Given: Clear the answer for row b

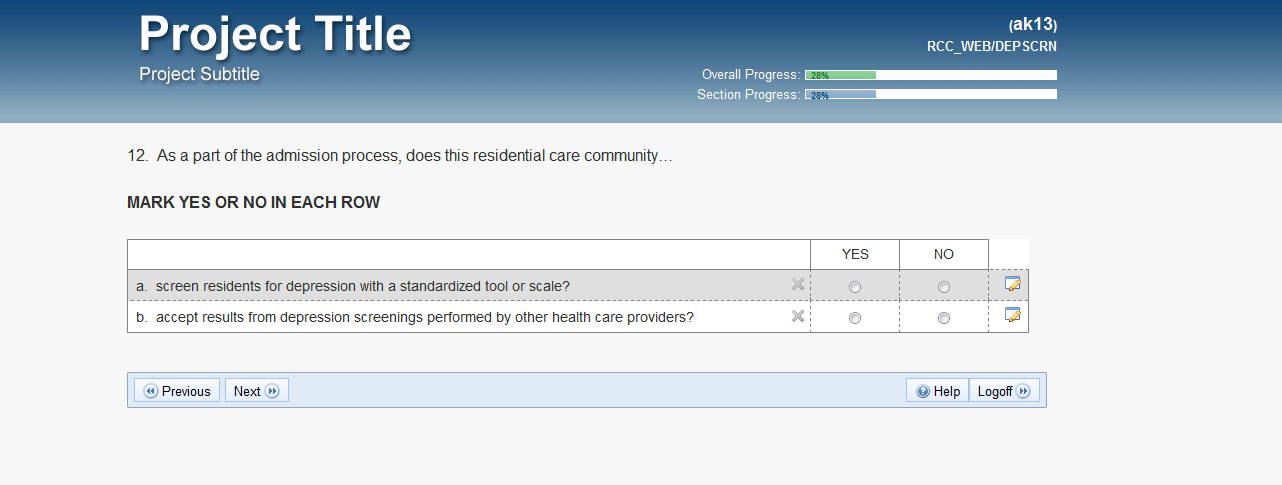Looking at the screenshot, I should click(x=798, y=317).
